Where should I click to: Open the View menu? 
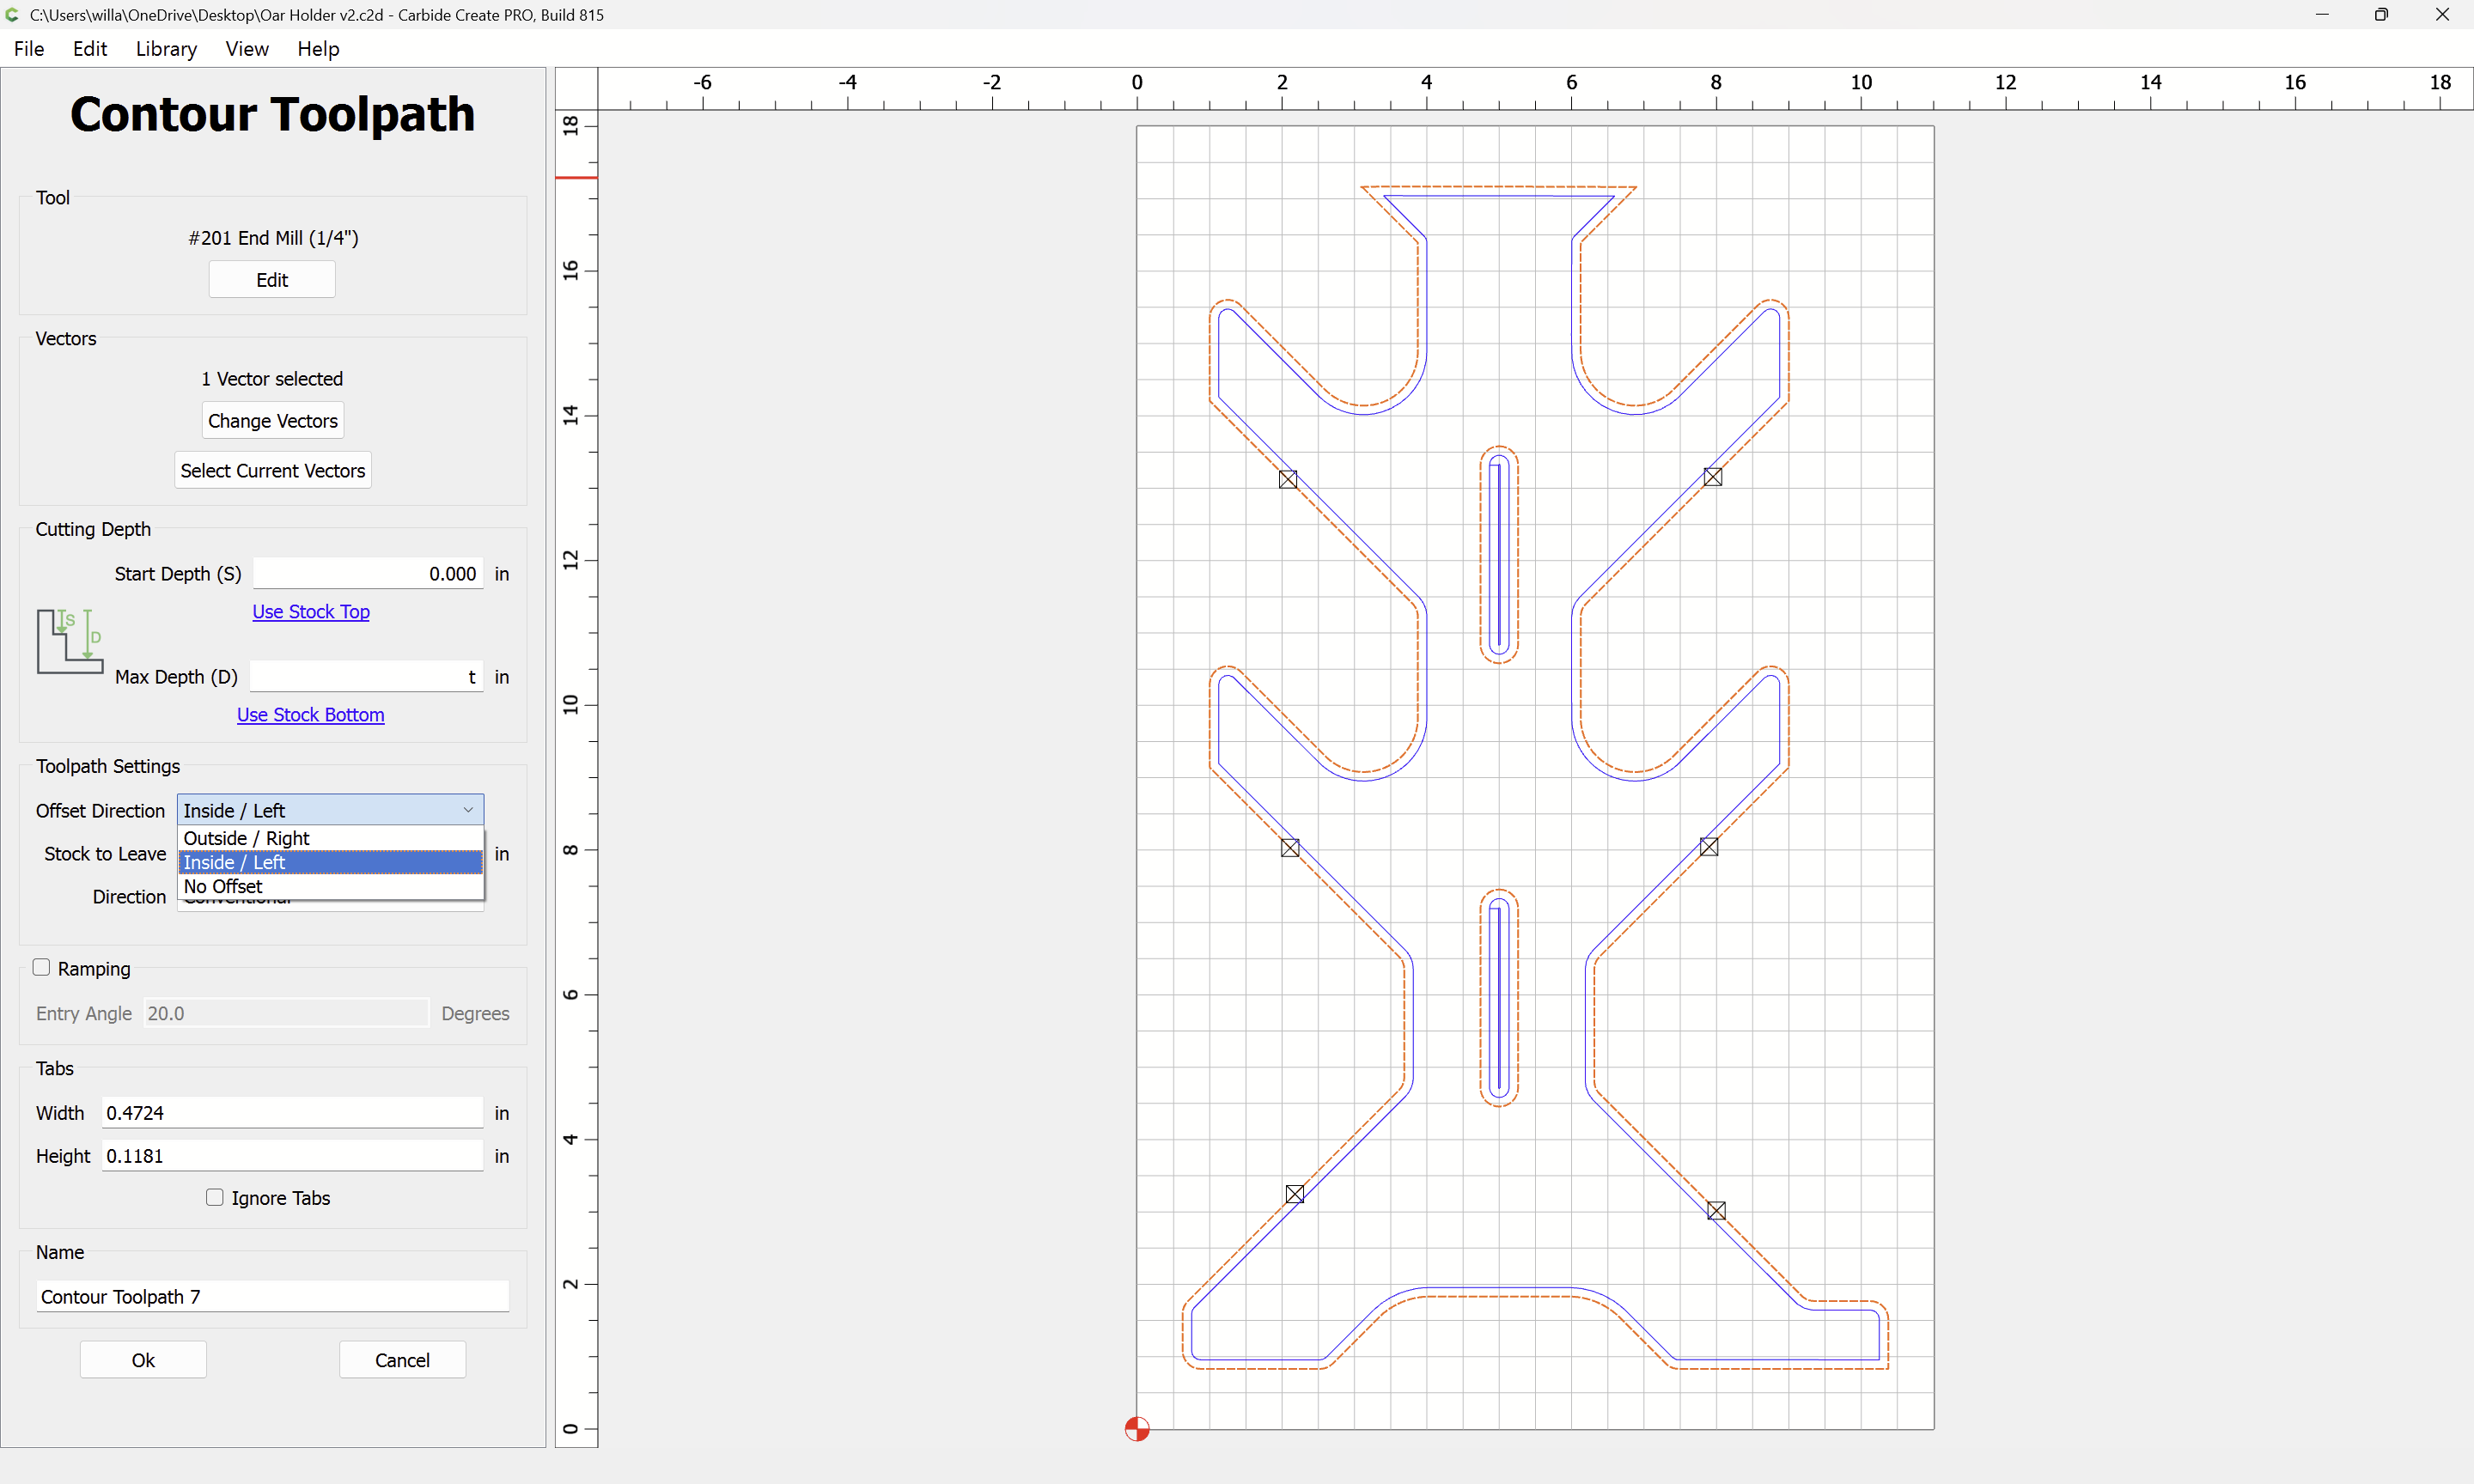[247, 48]
